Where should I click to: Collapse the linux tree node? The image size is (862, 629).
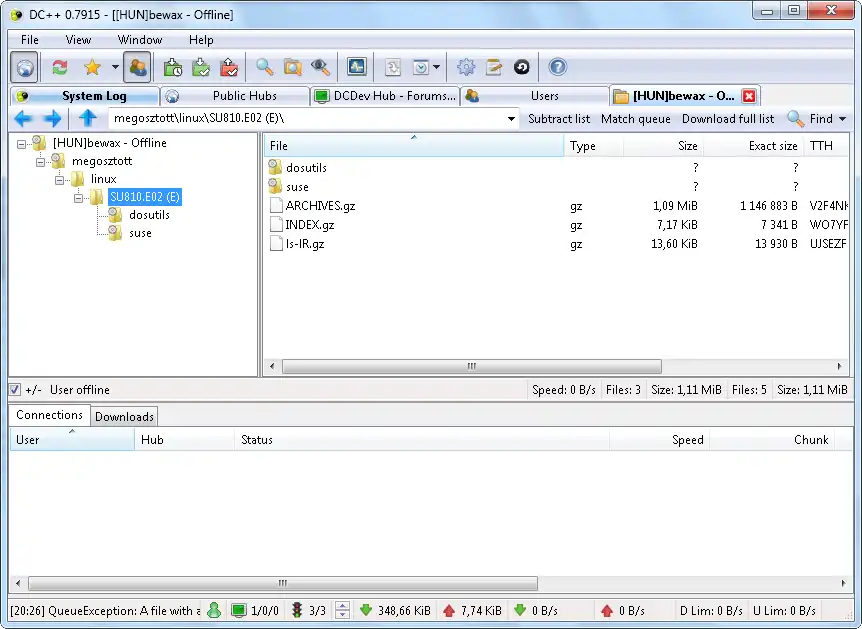pyautogui.click(x=60, y=180)
